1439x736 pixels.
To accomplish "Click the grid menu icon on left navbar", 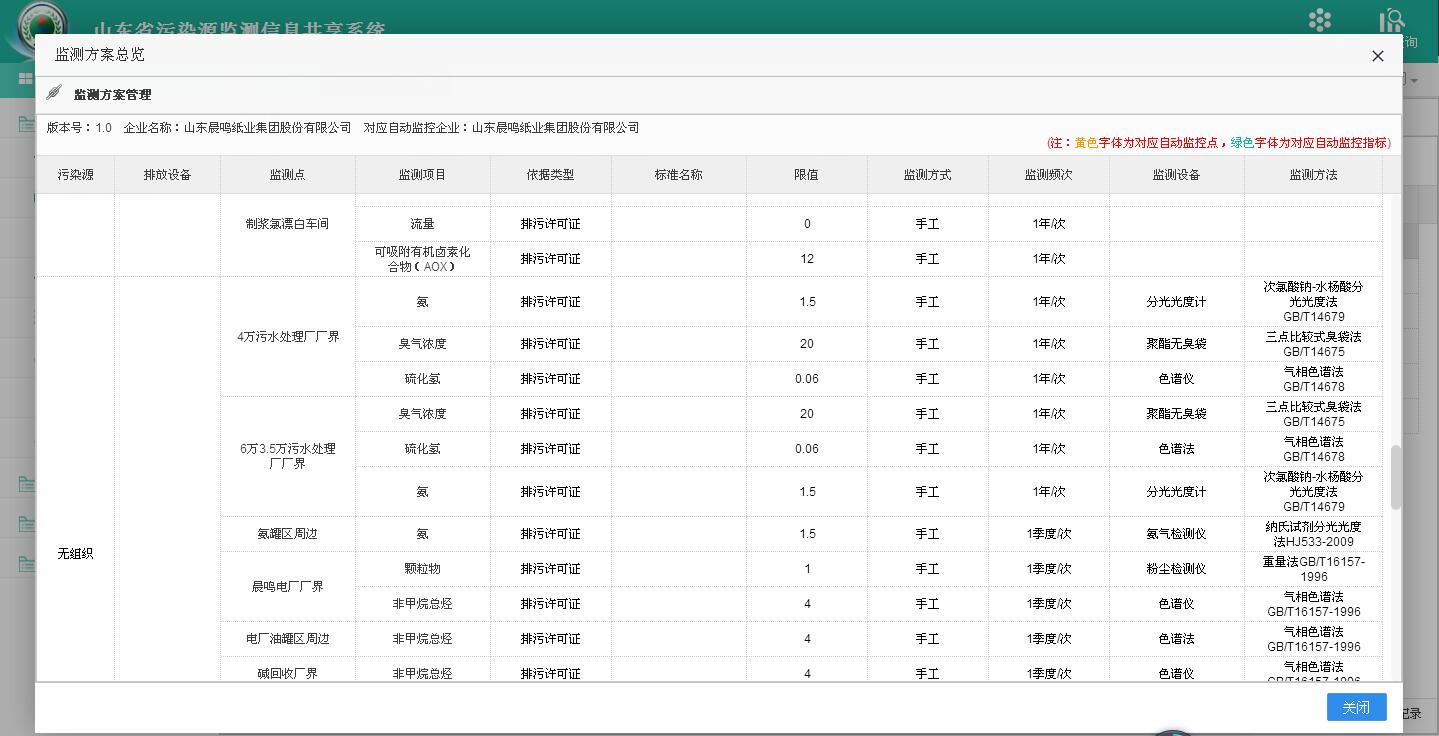I will tap(25, 79).
